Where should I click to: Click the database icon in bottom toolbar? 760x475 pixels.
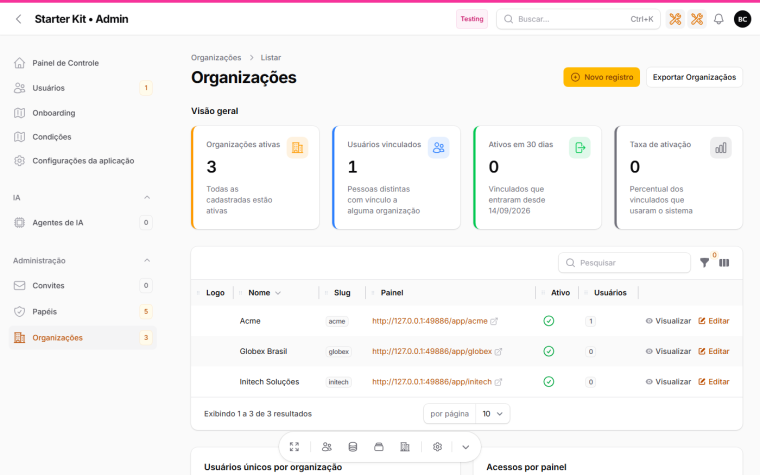353,447
